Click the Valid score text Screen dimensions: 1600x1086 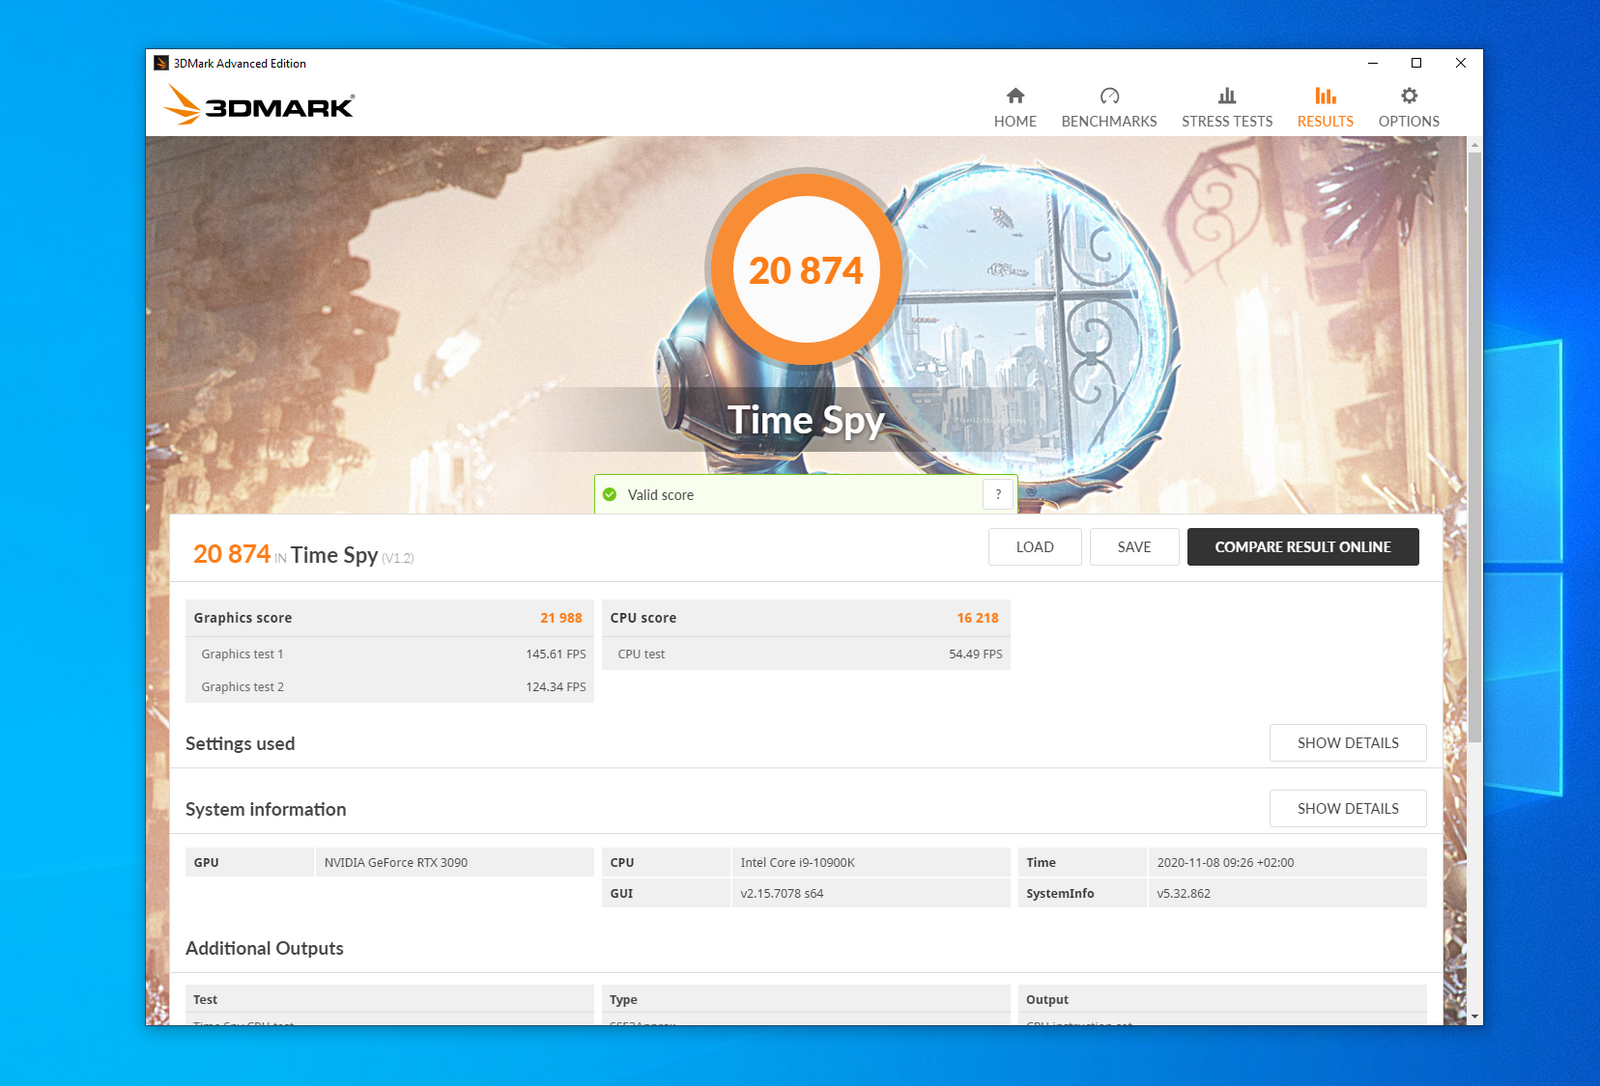tap(660, 495)
